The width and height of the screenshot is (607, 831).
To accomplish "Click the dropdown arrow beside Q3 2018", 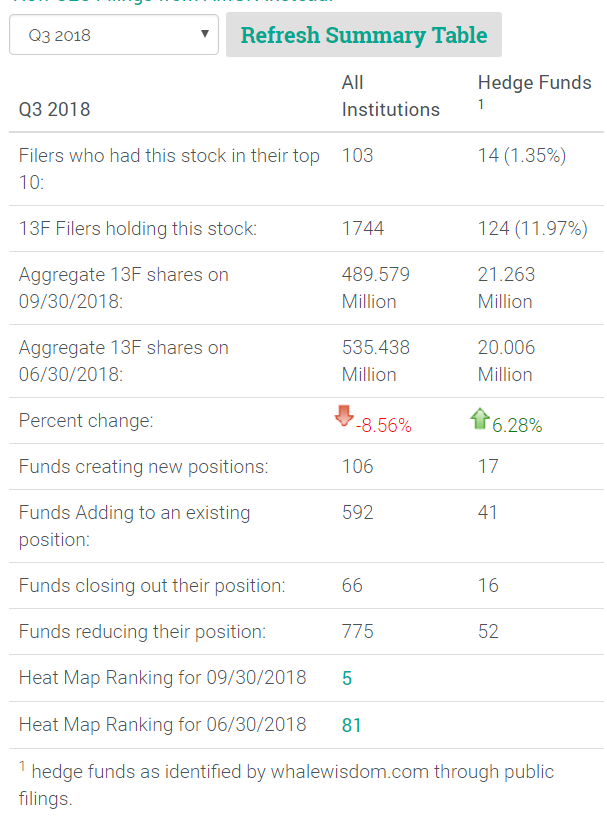I will 204,35.
